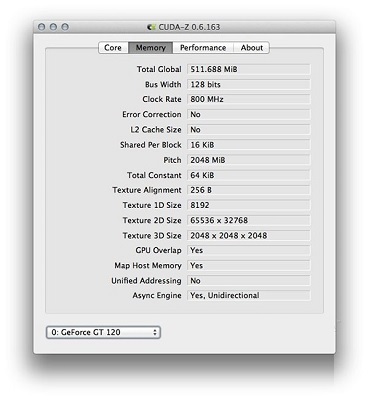
Task: Switch to the Core tab
Action: 113,48
